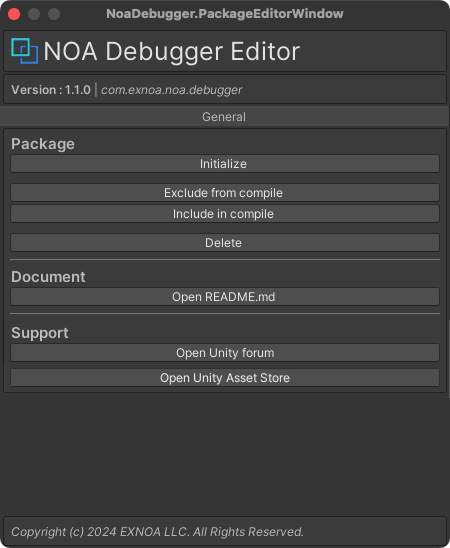The height and width of the screenshot is (548, 450).
Task: Click the Delete package button
Action: pyautogui.click(x=225, y=243)
